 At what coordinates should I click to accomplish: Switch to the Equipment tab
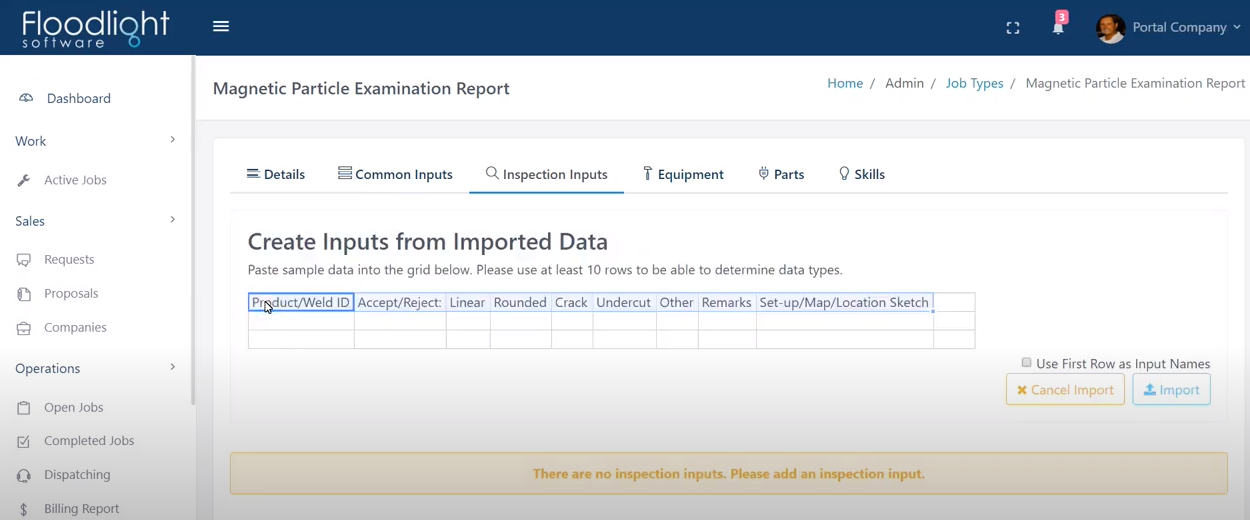[683, 174]
